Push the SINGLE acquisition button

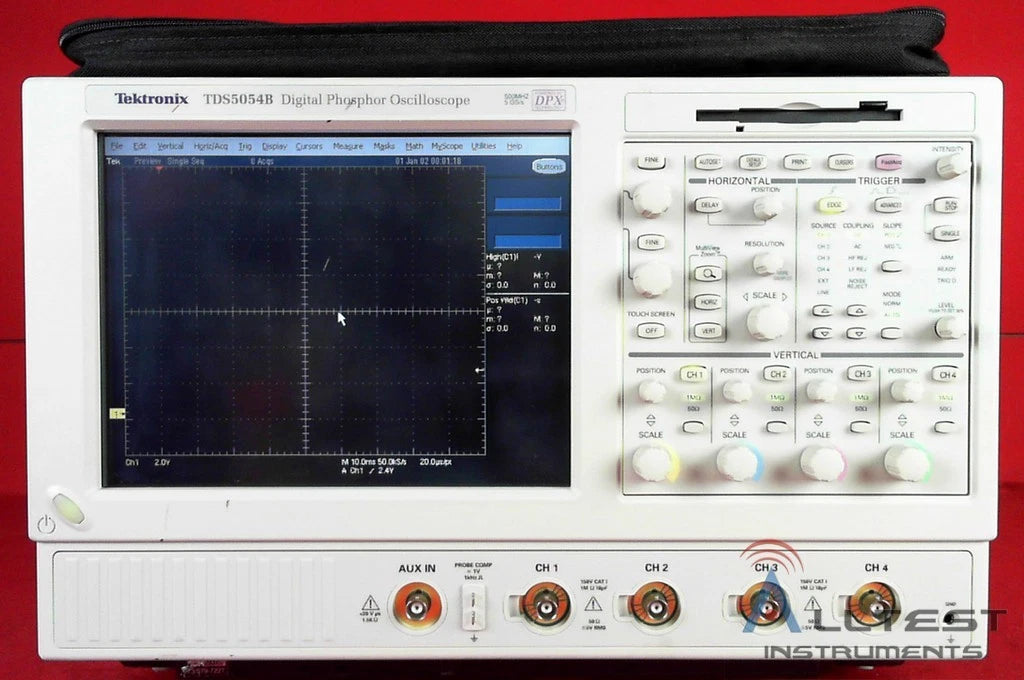point(949,233)
